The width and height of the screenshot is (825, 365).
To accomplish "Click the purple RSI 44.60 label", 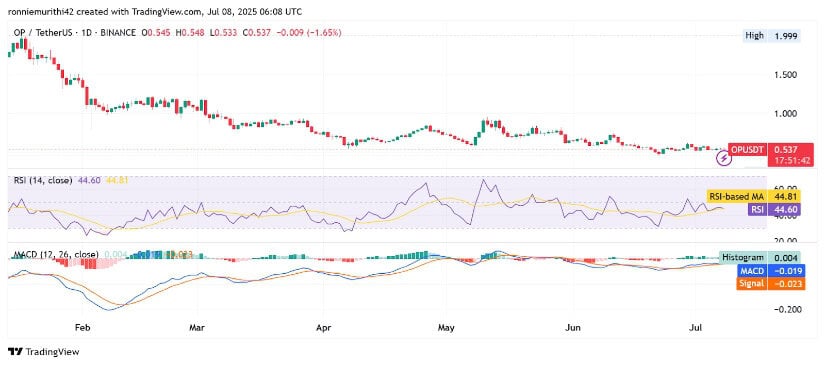I will pos(774,209).
